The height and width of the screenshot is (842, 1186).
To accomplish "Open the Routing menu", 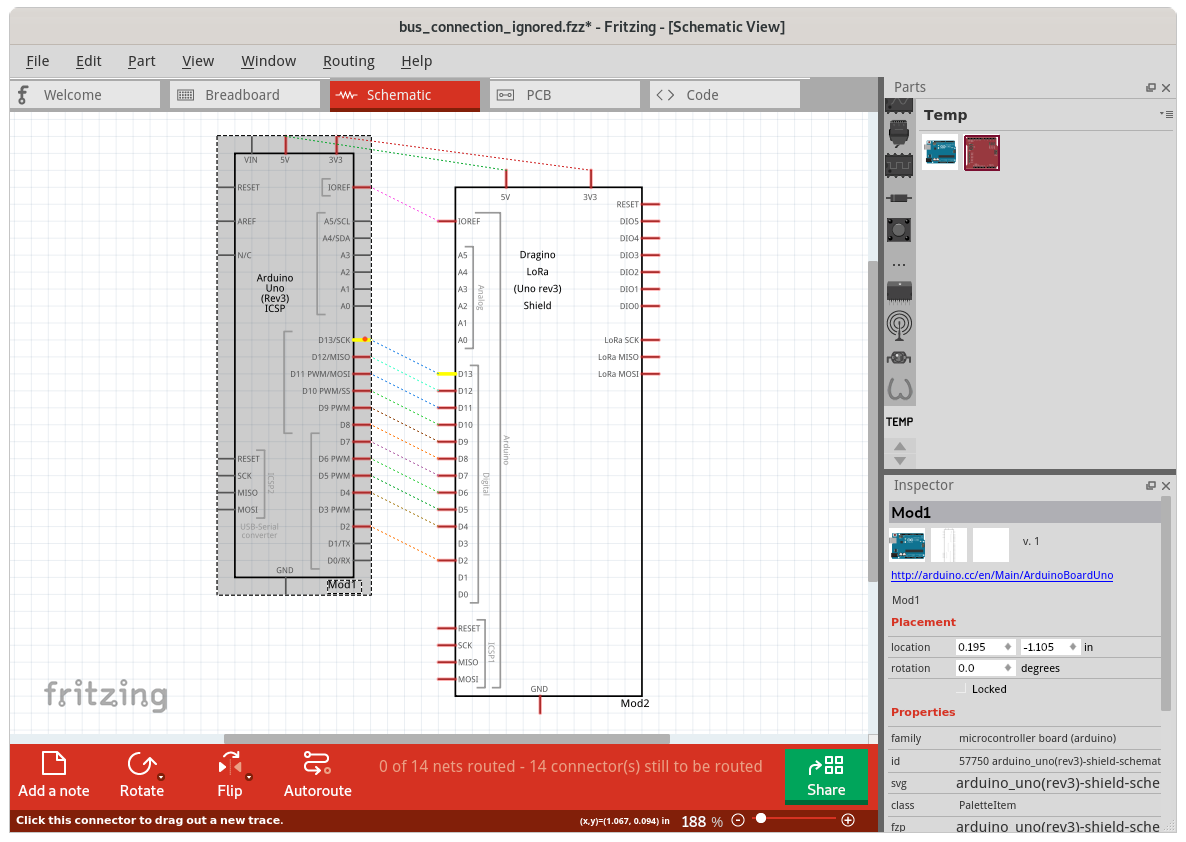I will (x=348, y=61).
